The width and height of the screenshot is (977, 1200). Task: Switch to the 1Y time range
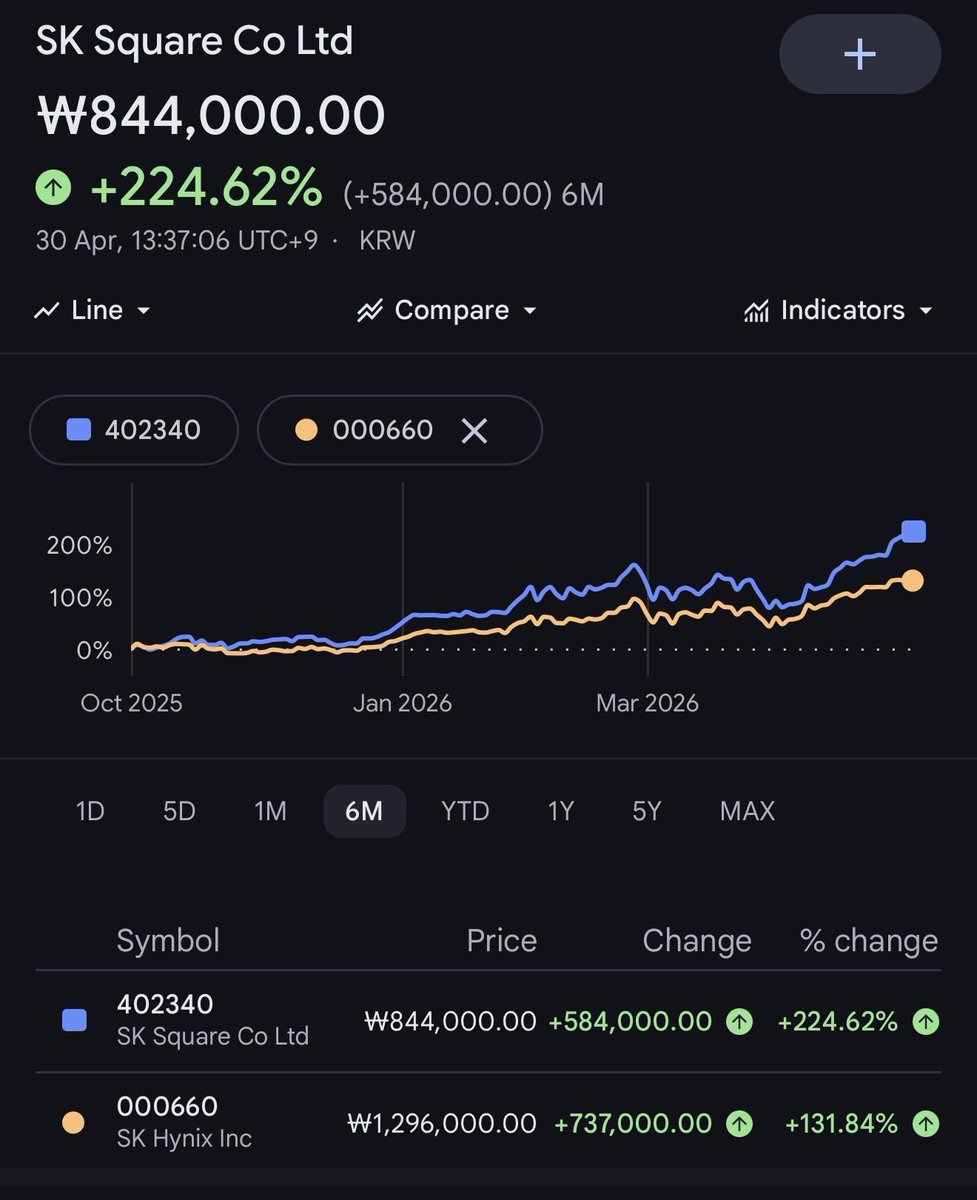561,810
